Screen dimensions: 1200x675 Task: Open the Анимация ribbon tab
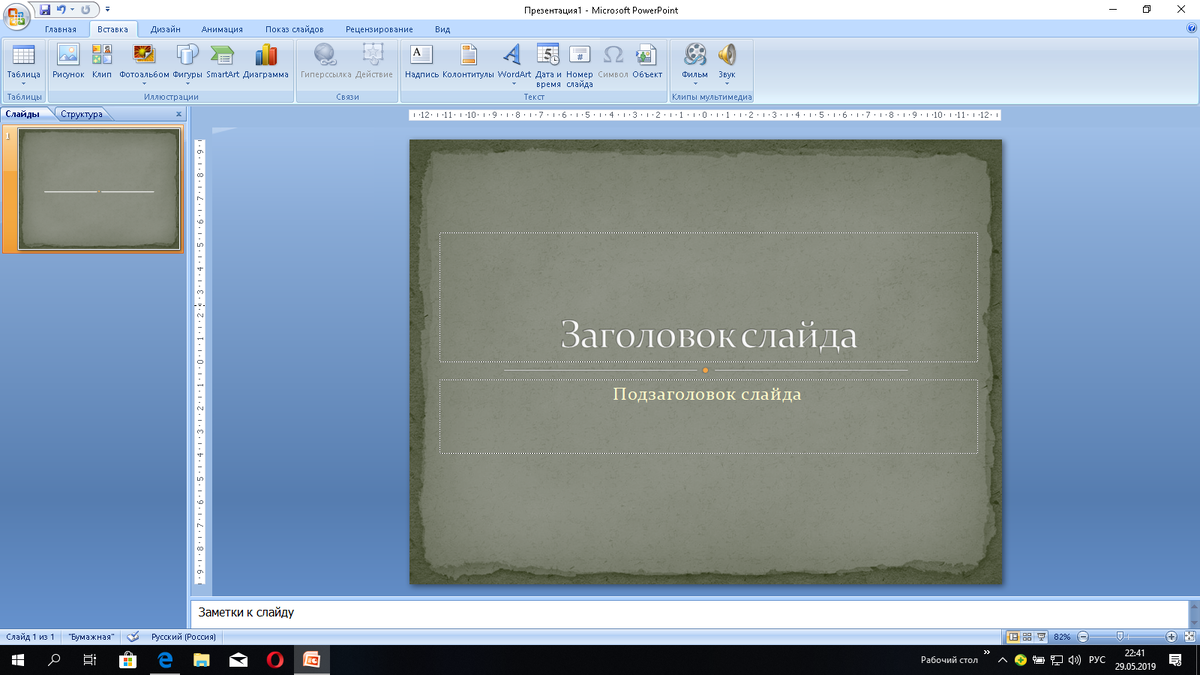[x=222, y=29]
